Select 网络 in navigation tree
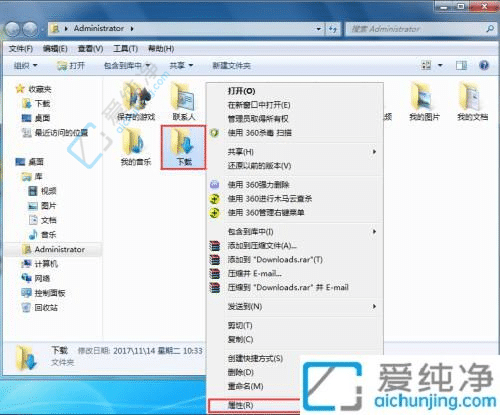500x415 pixels. [x=36, y=278]
